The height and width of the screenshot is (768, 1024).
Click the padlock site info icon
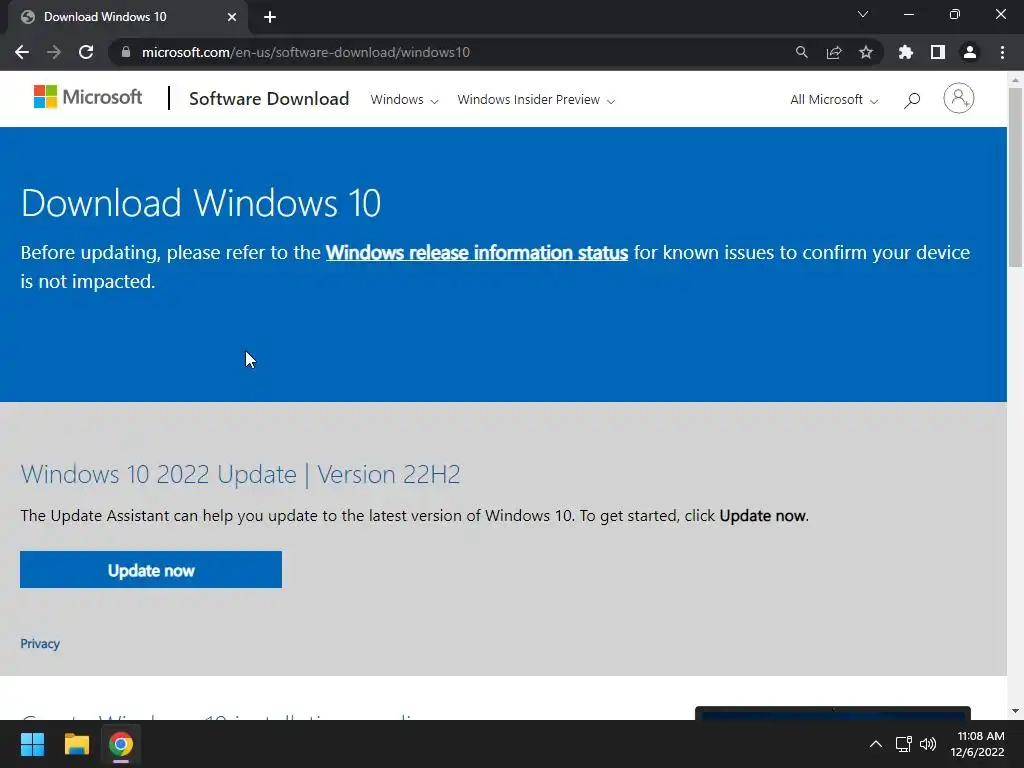click(x=126, y=52)
